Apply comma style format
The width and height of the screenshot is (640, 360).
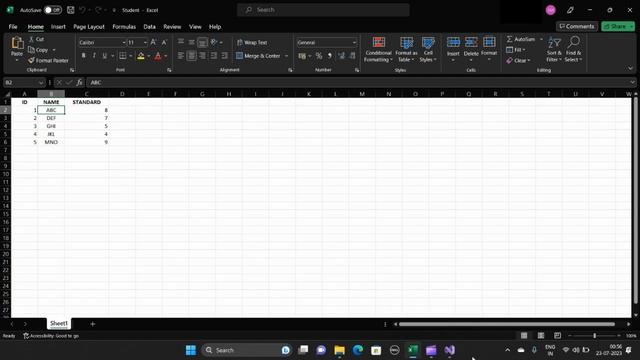pyautogui.click(x=330, y=56)
